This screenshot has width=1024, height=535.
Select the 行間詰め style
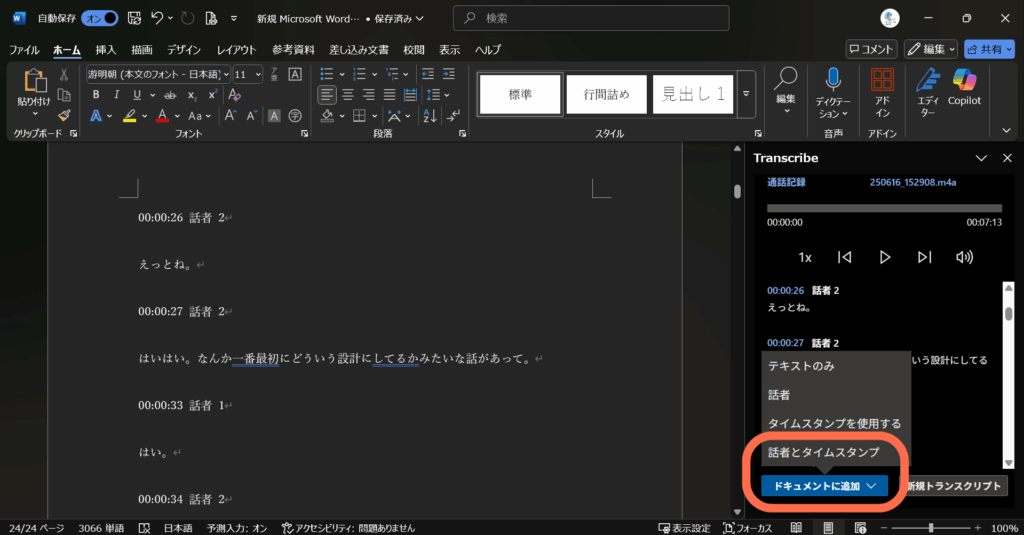tap(607, 95)
